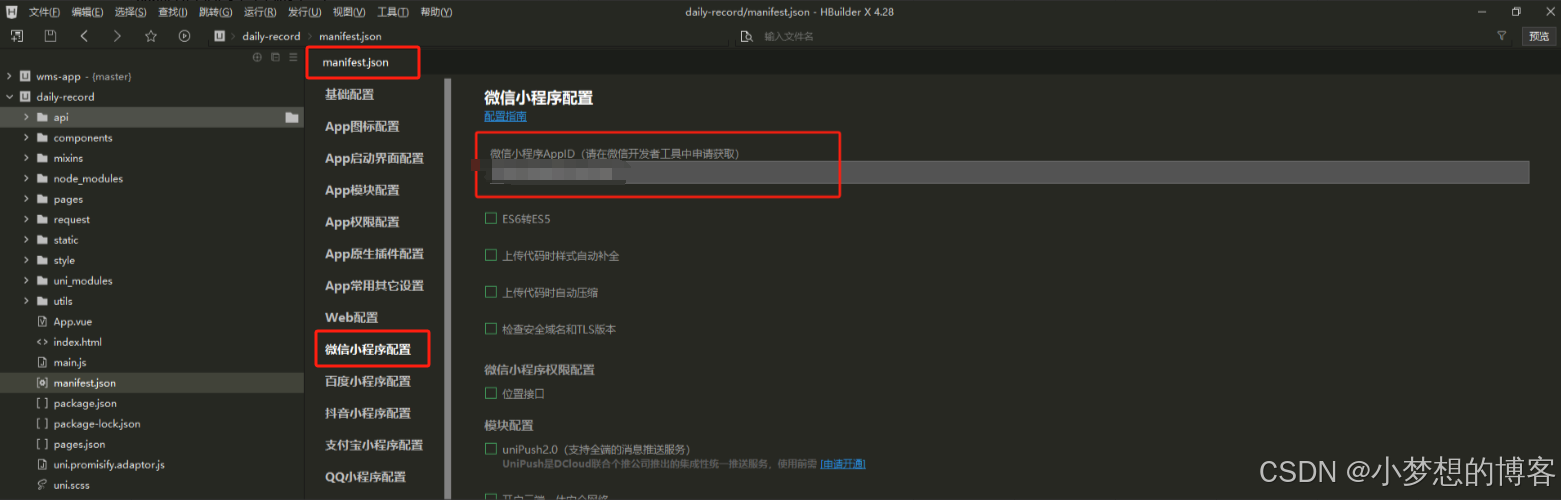
Task: Enable 检查安全域名和TLS版本 checkbox
Action: point(491,328)
